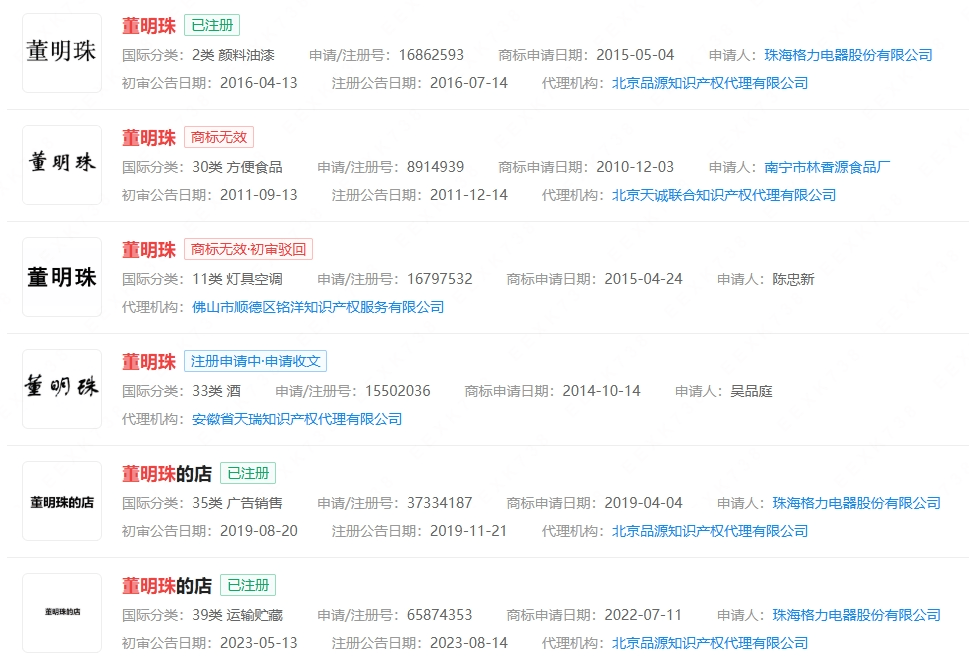Open 北京品源知识产权代理 agency link on 35类 广告销售 entry
Screen dimensions: 969x669
[709, 531]
